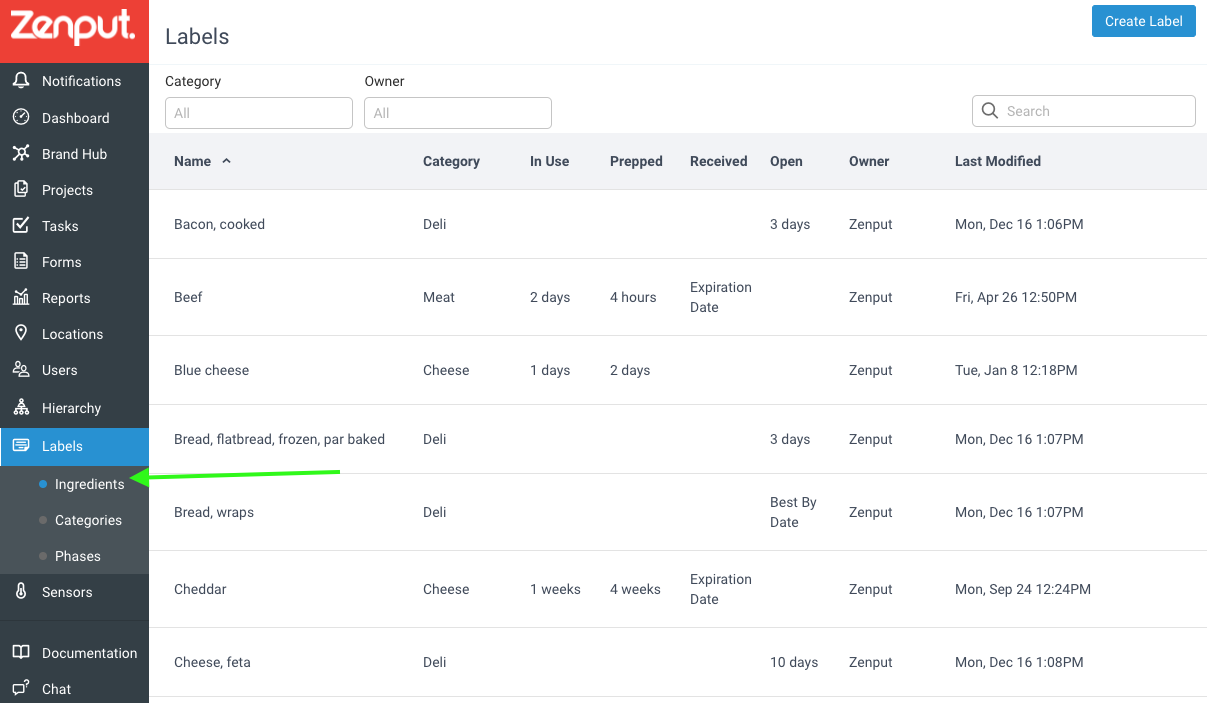
Task: Open the Reports chart icon
Action: [x=21, y=297]
